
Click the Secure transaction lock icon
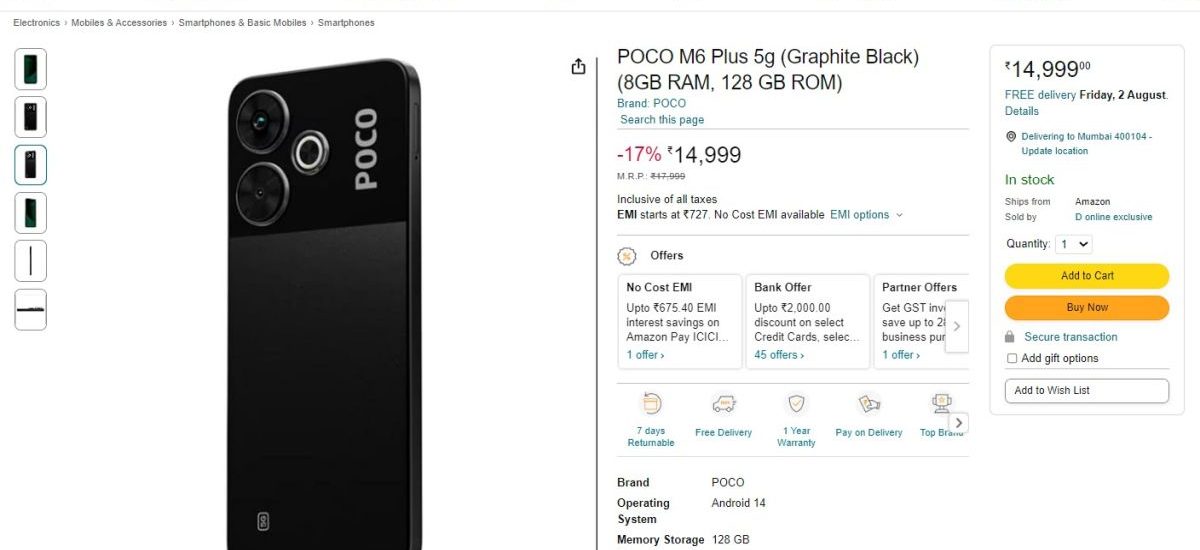point(1010,337)
